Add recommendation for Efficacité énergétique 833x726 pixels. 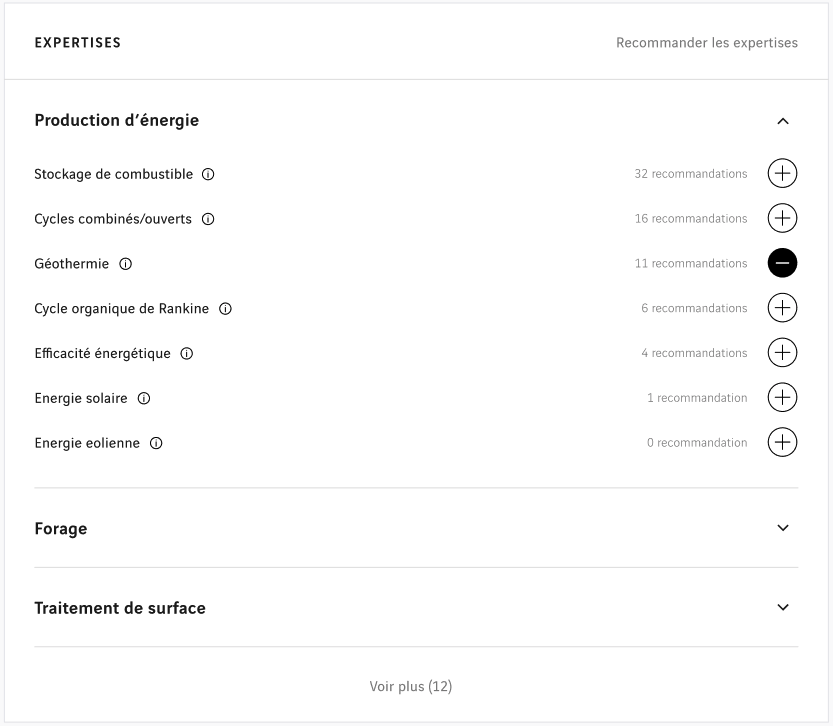pos(782,353)
